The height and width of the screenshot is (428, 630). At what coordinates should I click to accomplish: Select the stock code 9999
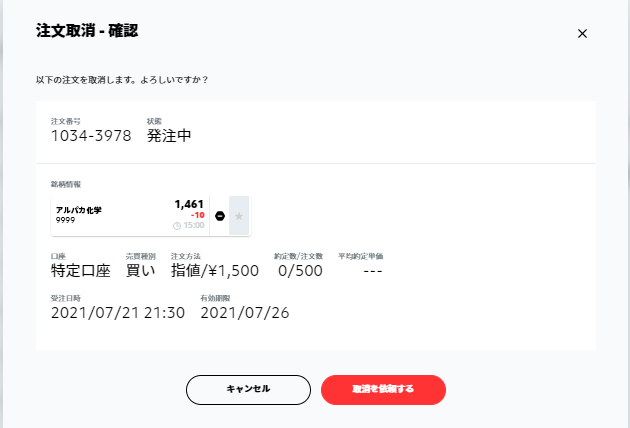click(x=65, y=220)
